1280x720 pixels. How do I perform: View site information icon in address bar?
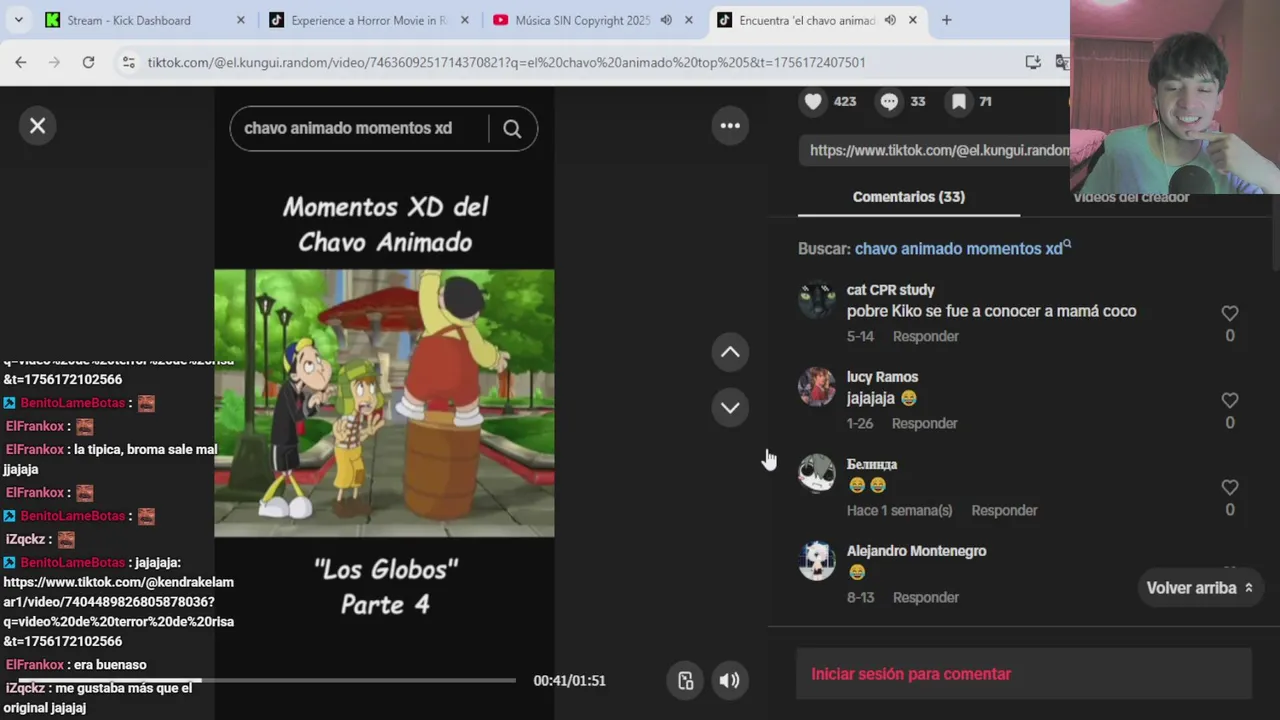coord(128,62)
